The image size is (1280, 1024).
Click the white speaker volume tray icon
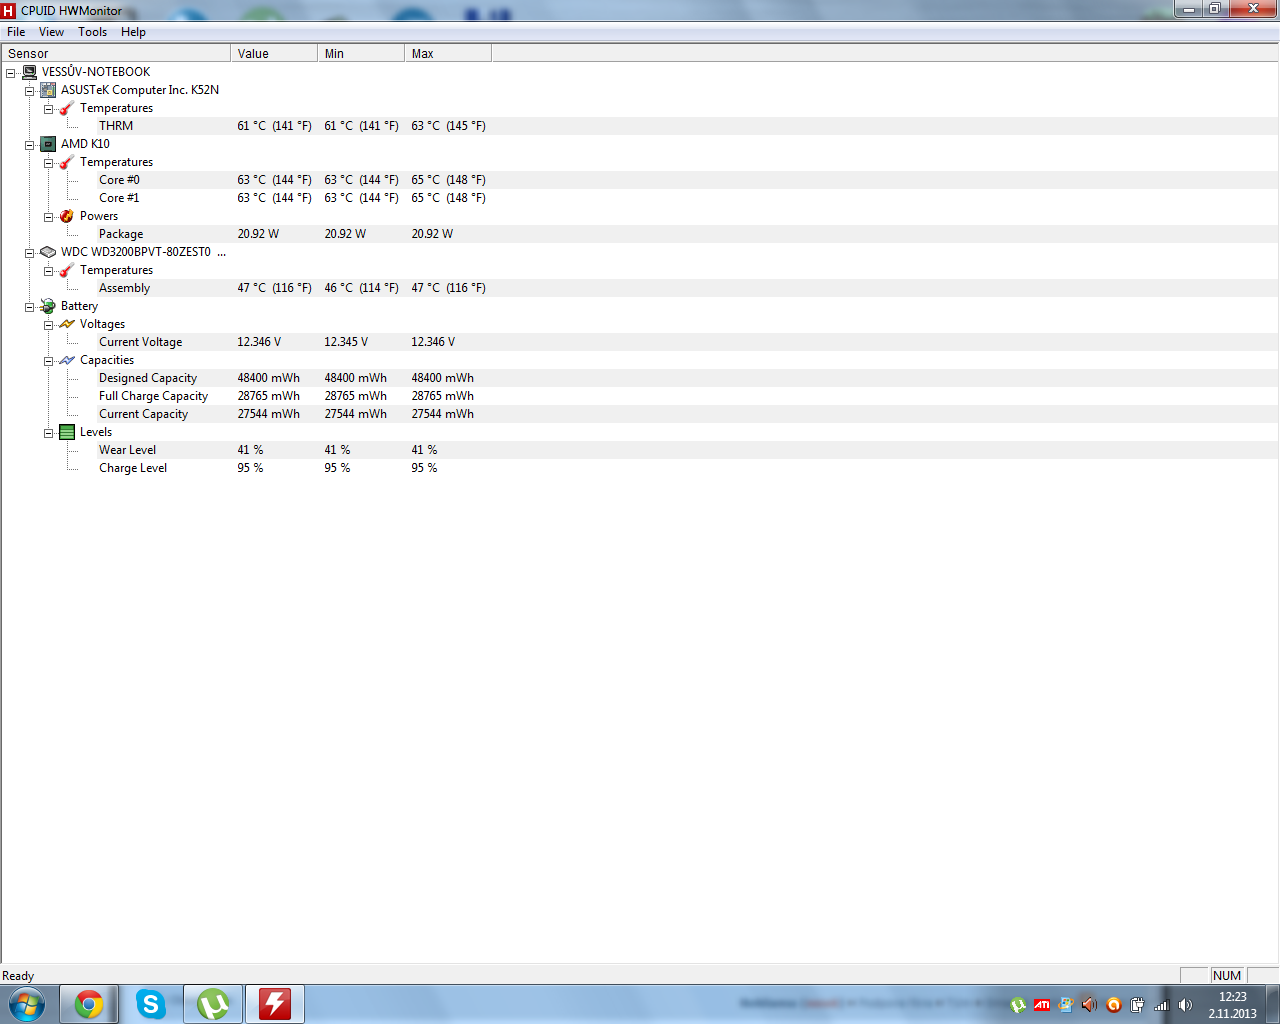[1185, 1005]
